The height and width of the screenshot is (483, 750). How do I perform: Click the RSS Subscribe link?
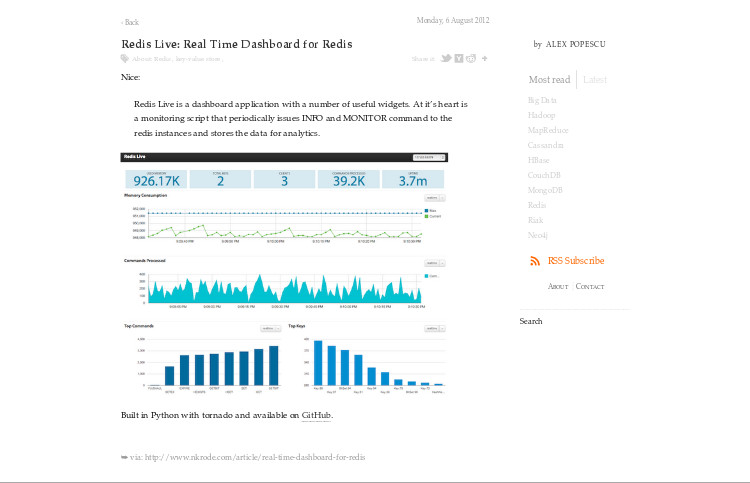[x=575, y=261]
